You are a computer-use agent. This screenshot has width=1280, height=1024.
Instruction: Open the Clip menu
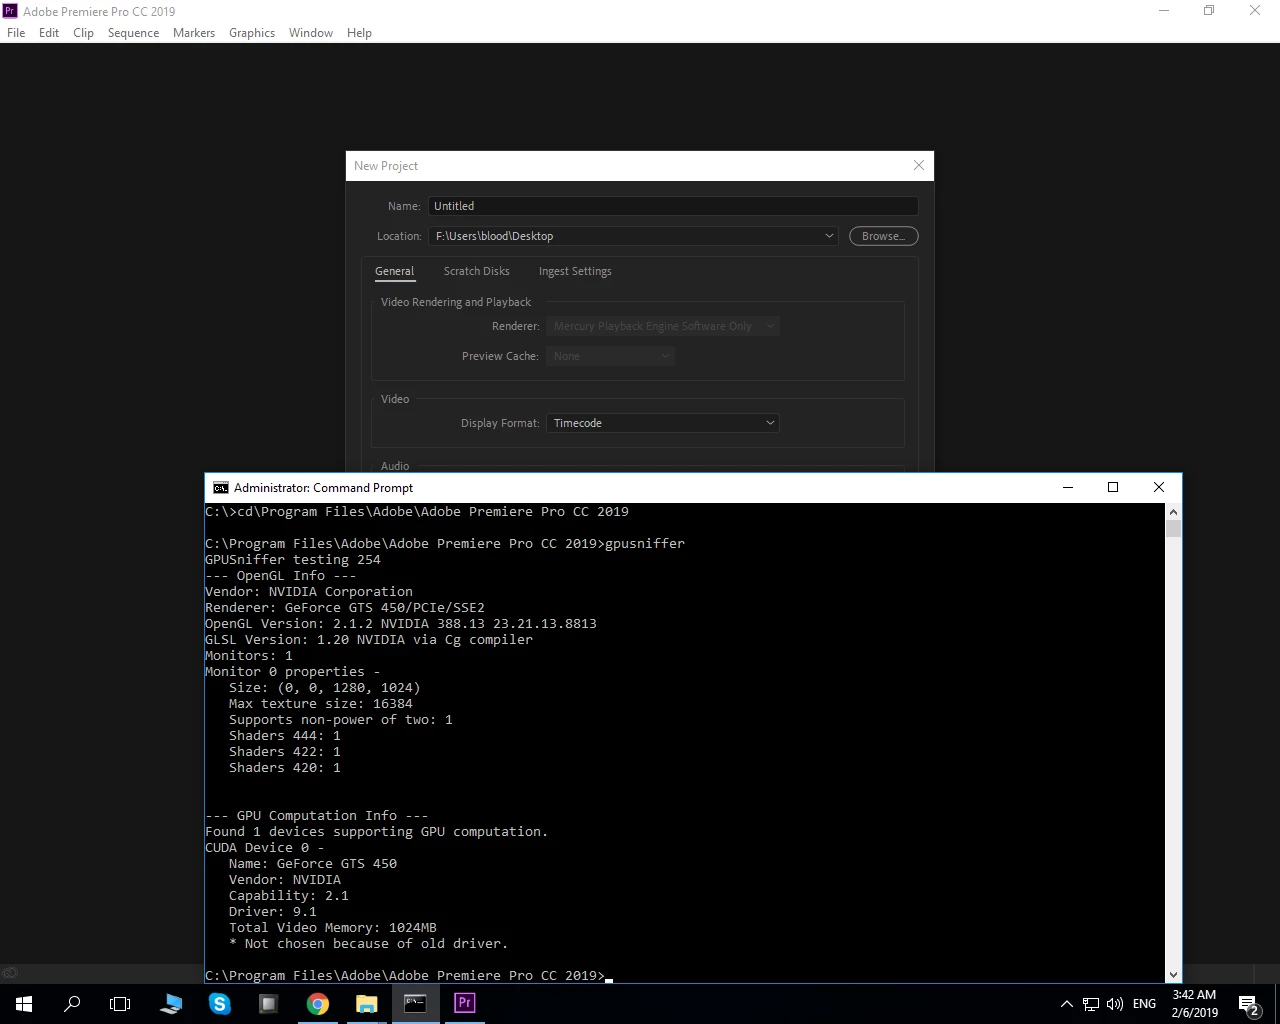[x=83, y=33]
